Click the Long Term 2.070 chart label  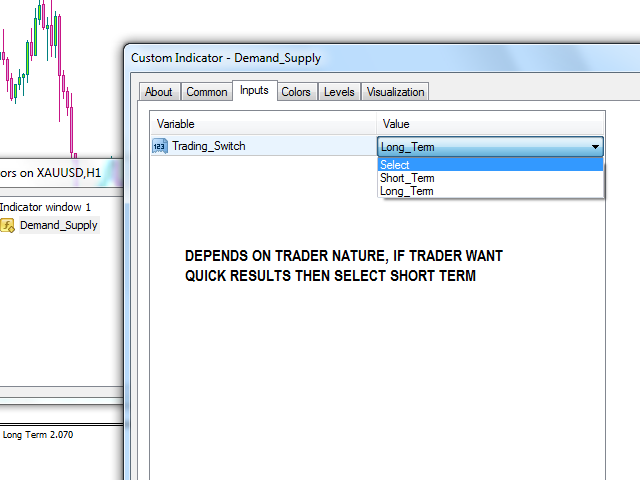38,435
